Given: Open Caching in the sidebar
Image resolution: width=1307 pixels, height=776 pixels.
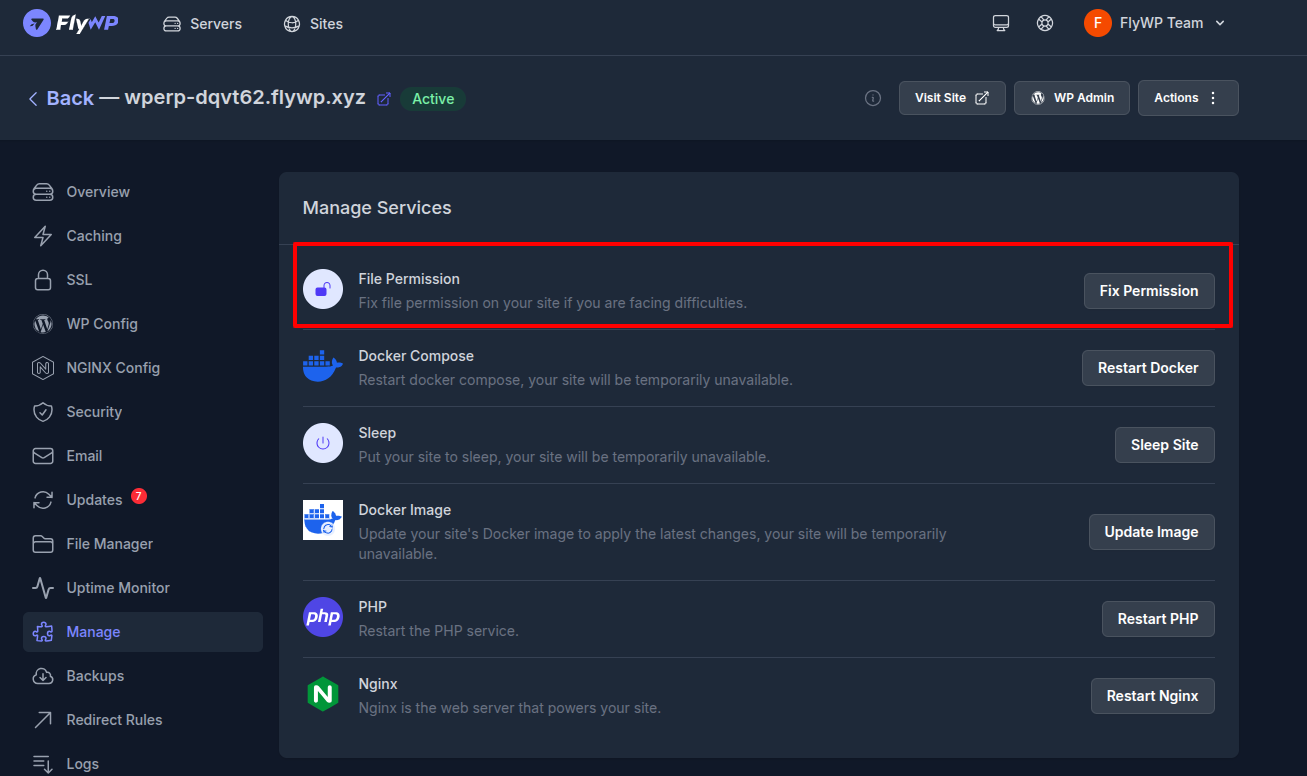Looking at the screenshot, I should tap(143, 236).
